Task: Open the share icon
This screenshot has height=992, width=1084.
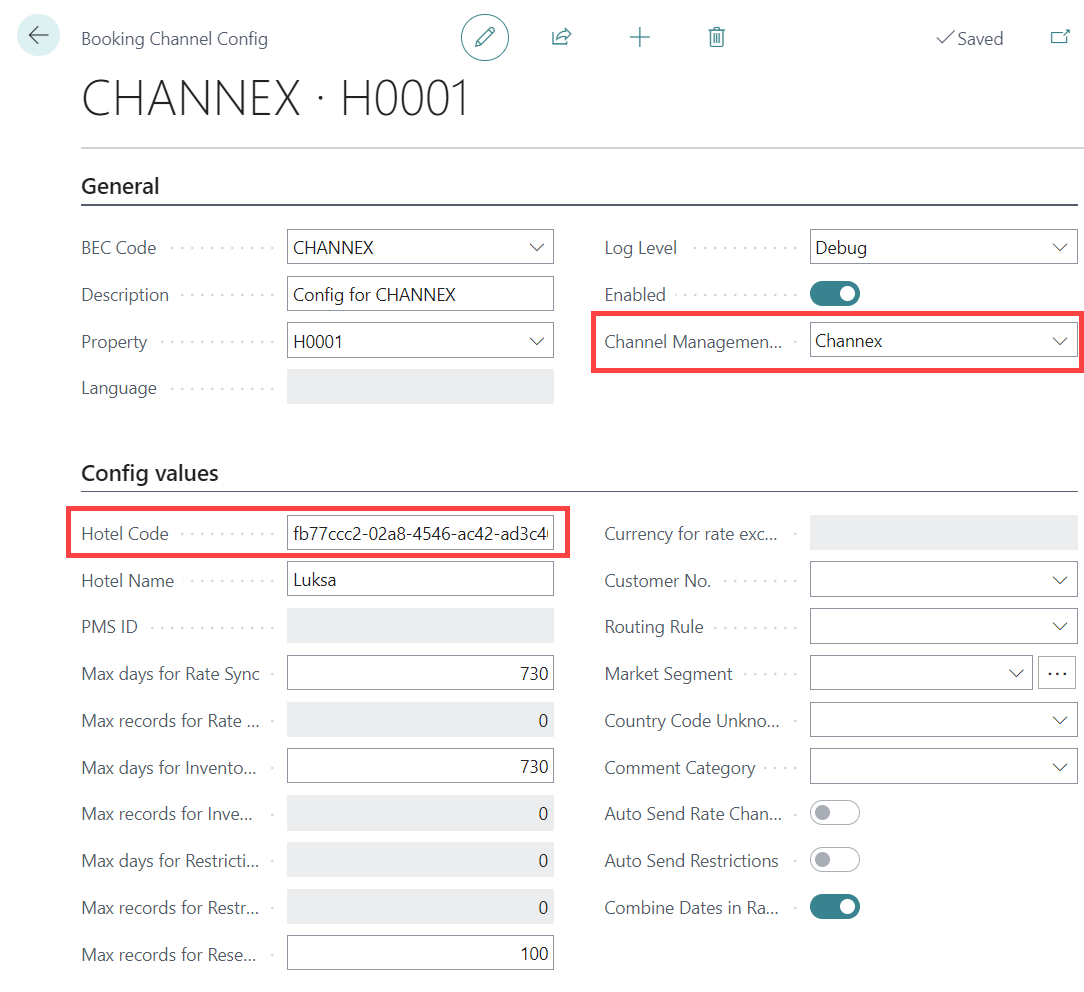Action: tap(561, 37)
